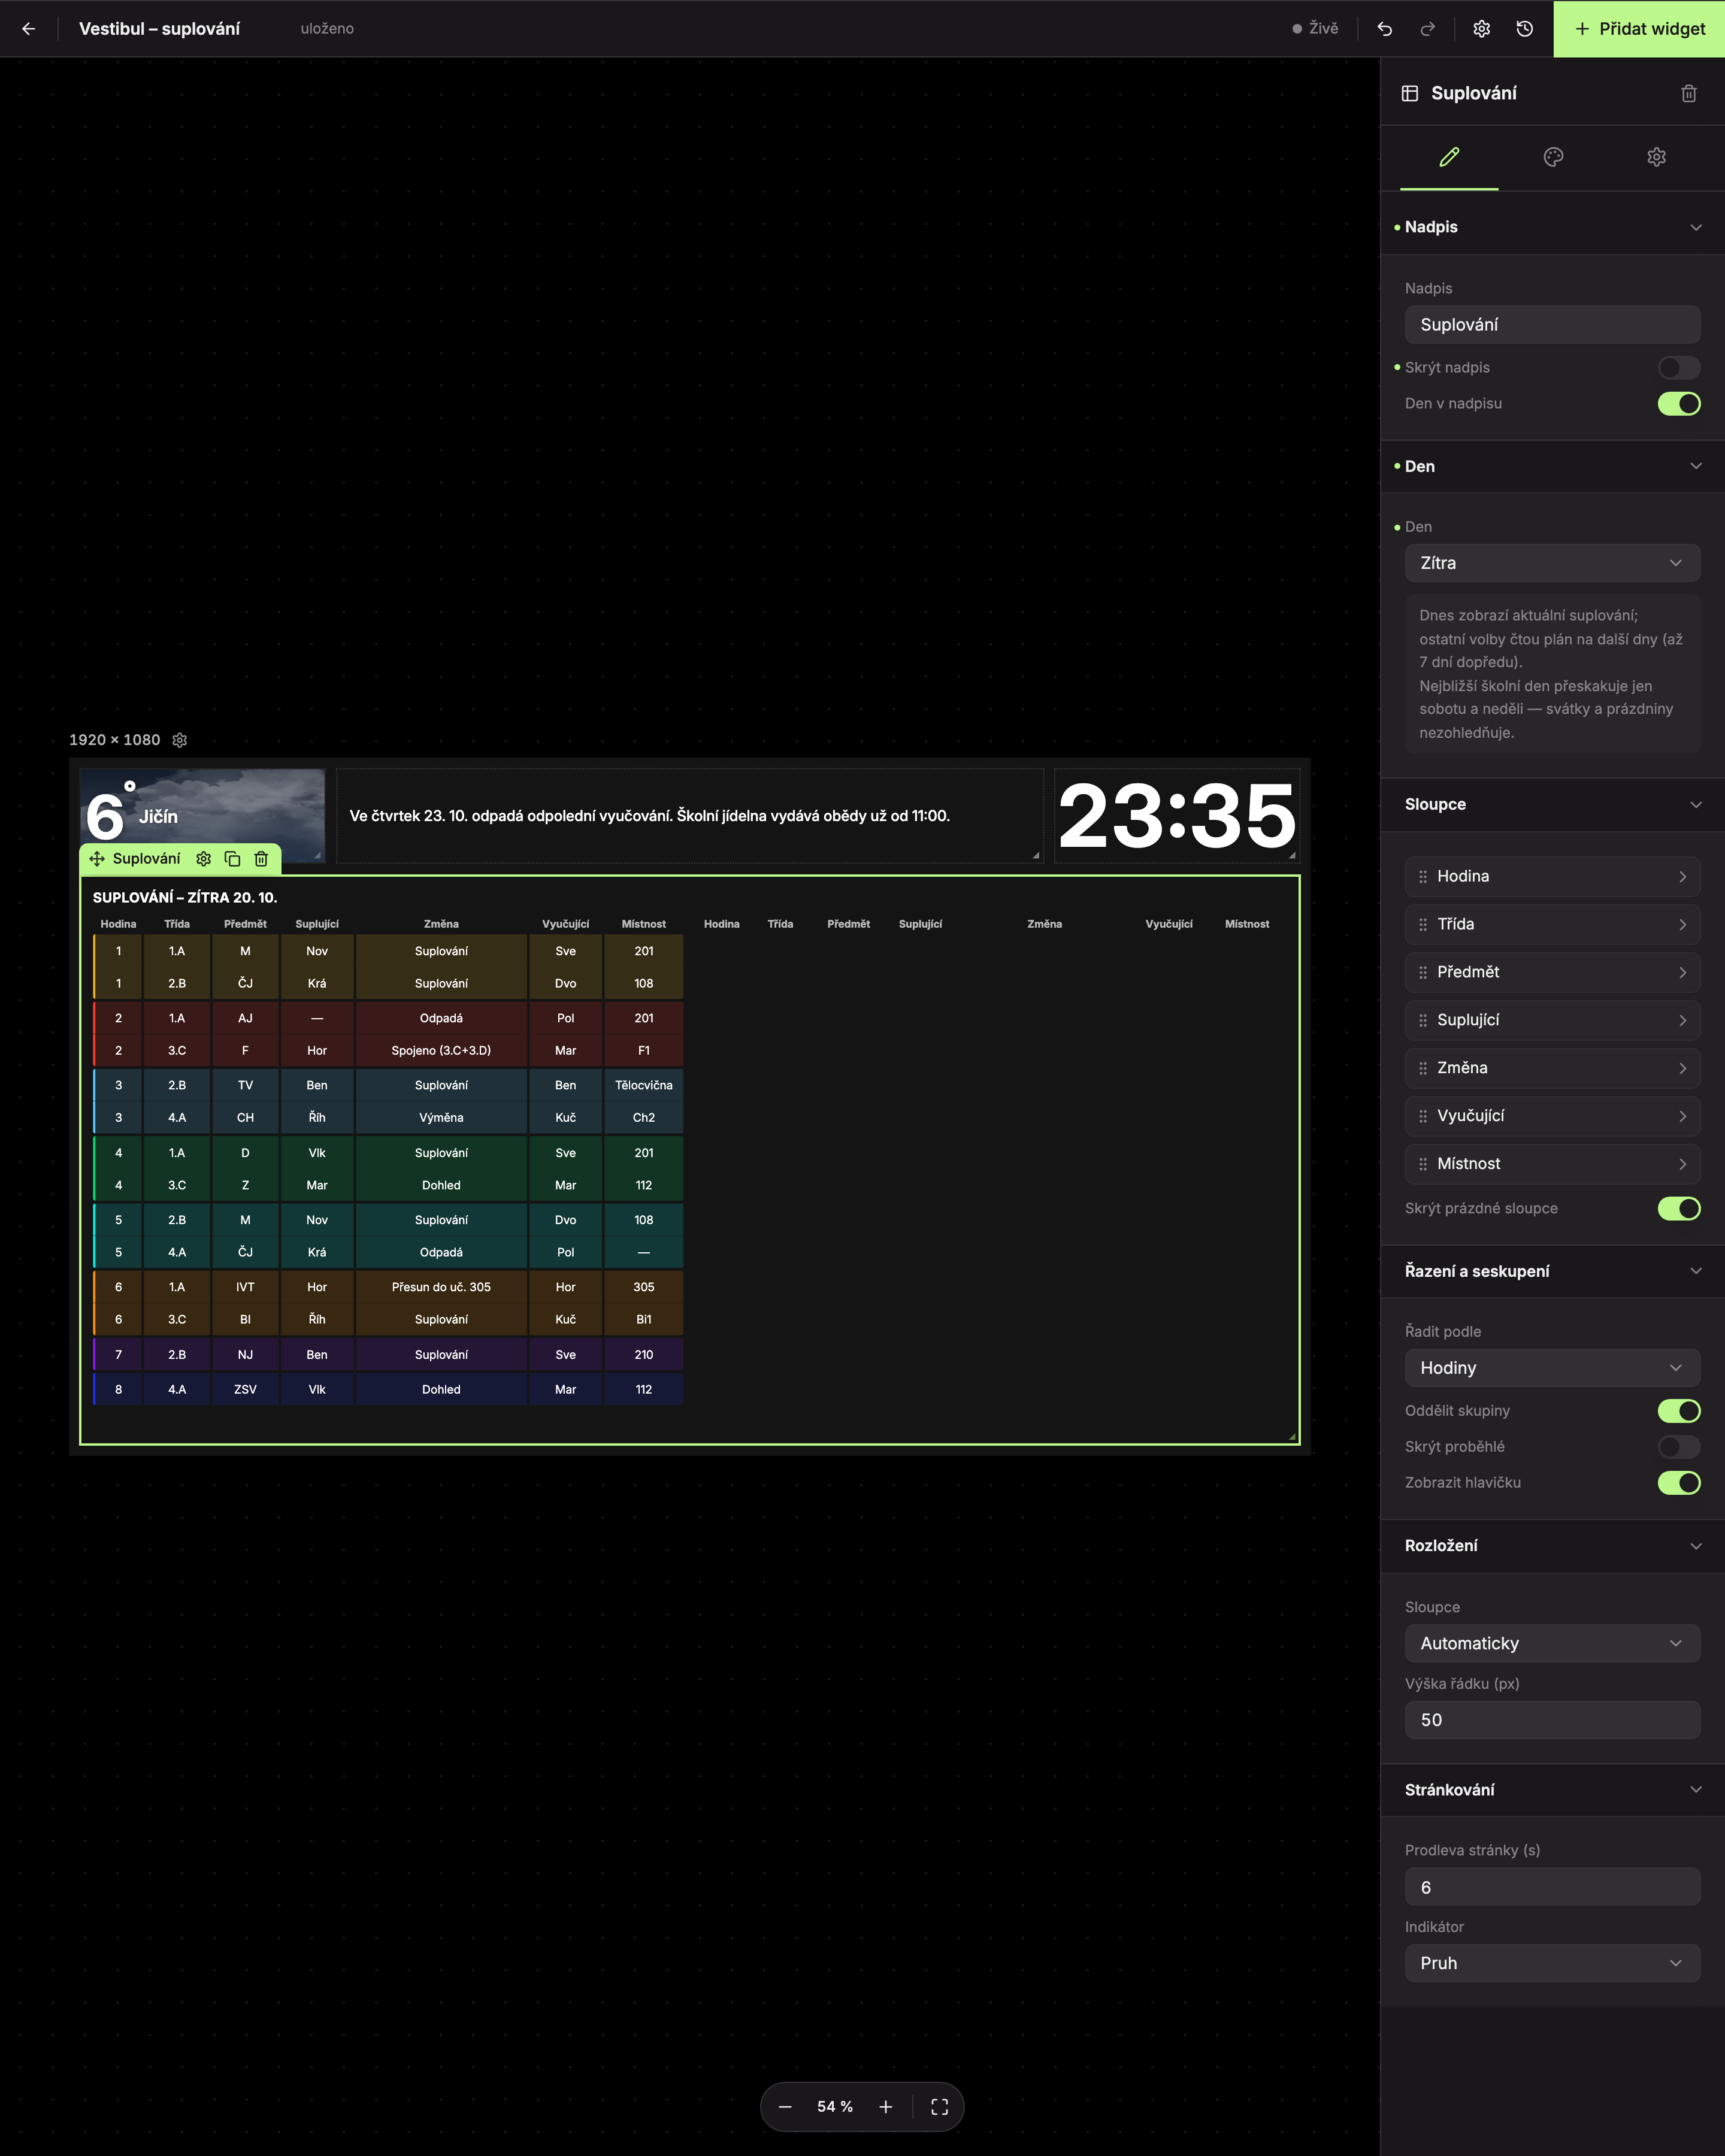Collapse the Nadpis section
This screenshot has width=1725, height=2156.
point(1552,227)
